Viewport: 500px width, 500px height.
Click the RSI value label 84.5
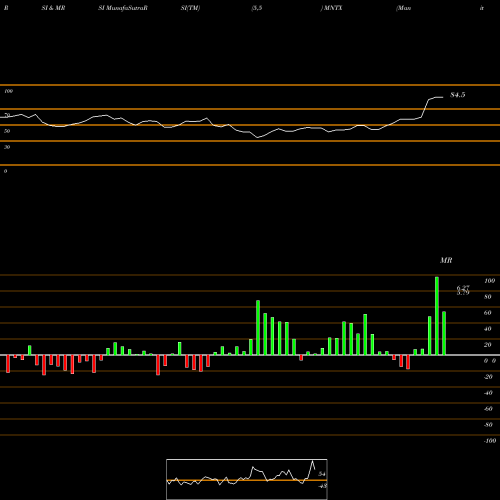[x=458, y=95]
